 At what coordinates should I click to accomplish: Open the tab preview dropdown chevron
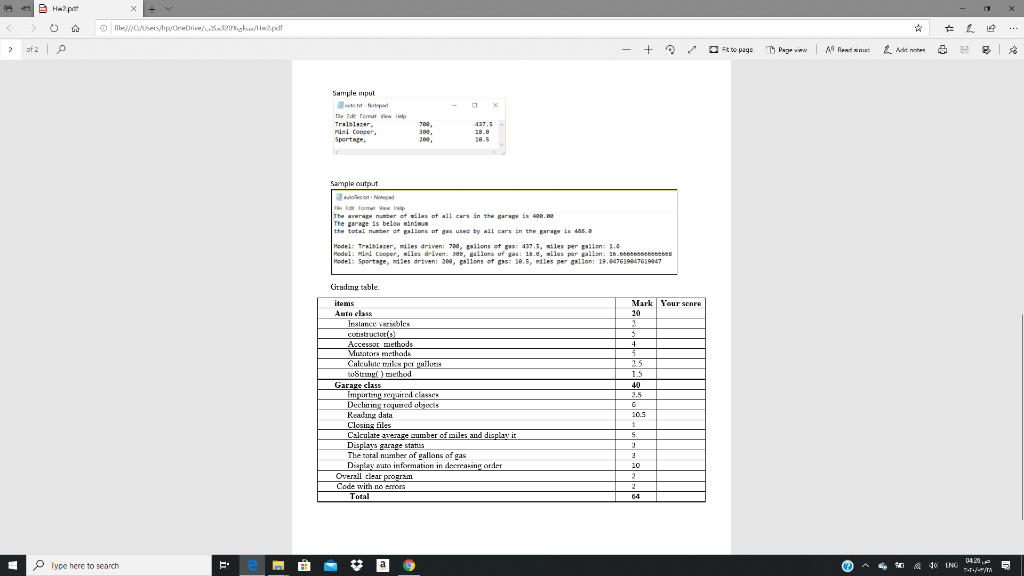click(168, 8)
